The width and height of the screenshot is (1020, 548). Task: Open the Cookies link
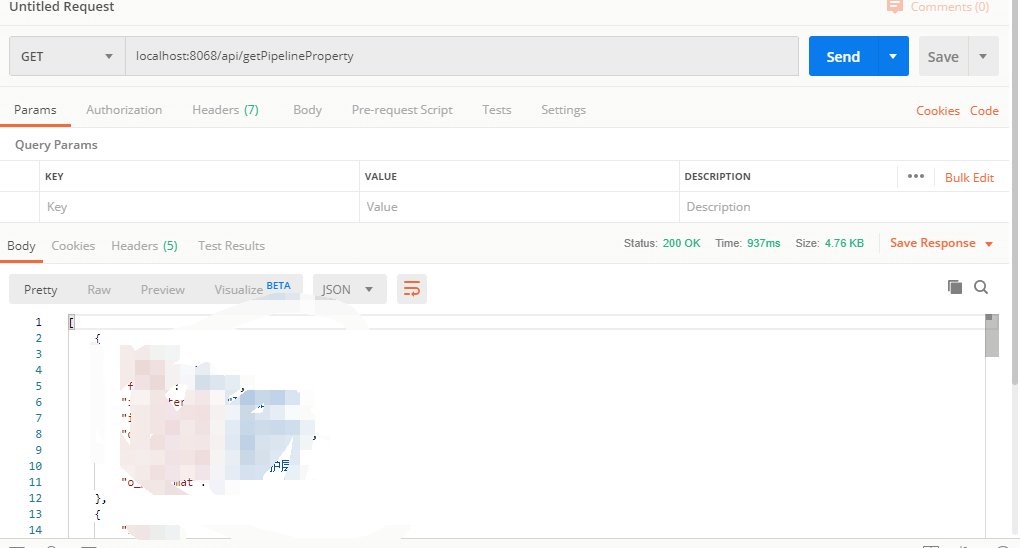click(938, 111)
